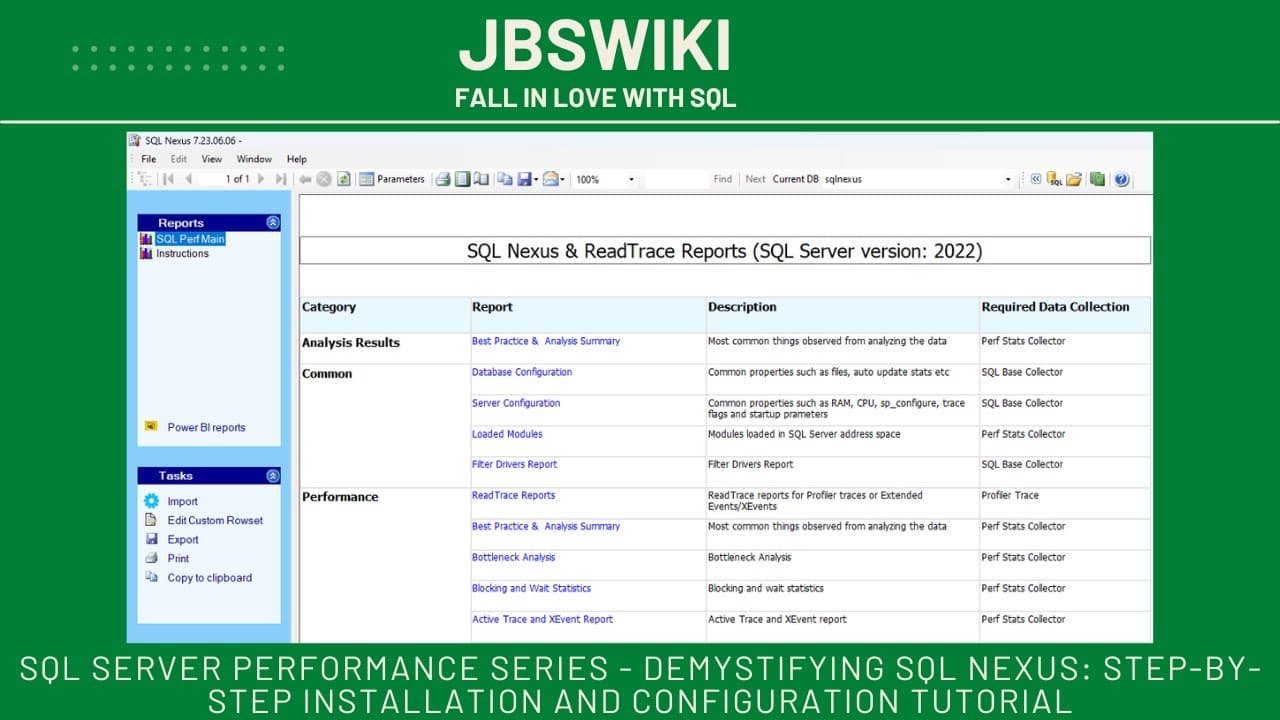1280x720 pixels.
Task: Click the save/export disk icon
Action: pyautogui.click(x=523, y=179)
